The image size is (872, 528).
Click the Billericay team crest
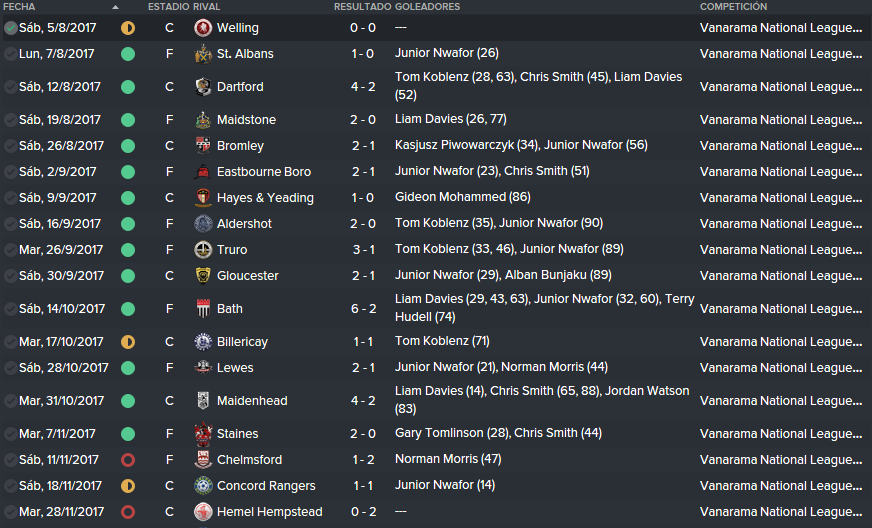click(203, 342)
